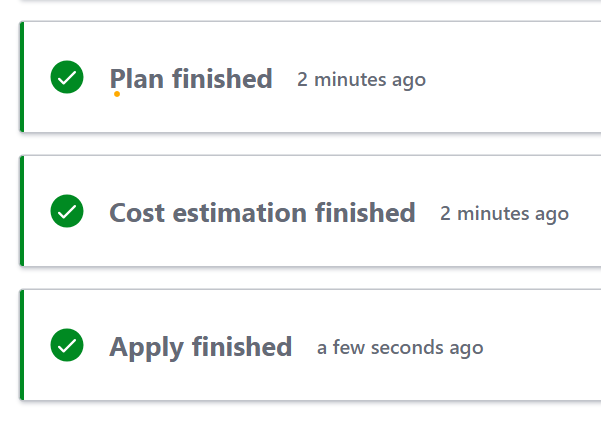The width and height of the screenshot is (601, 426).
Task: Click the Cost estimation 2 minutes ago timestamp
Action: pos(504,214)
